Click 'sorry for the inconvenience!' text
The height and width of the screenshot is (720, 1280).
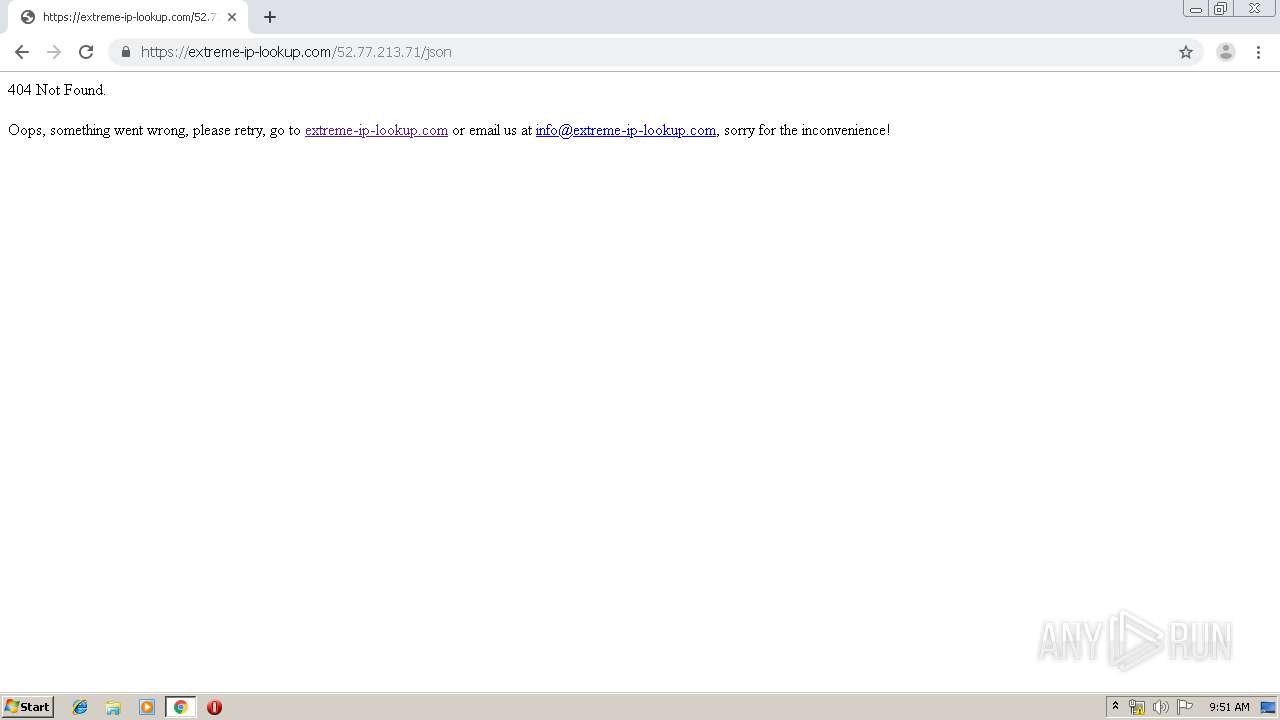pos(807,130)
